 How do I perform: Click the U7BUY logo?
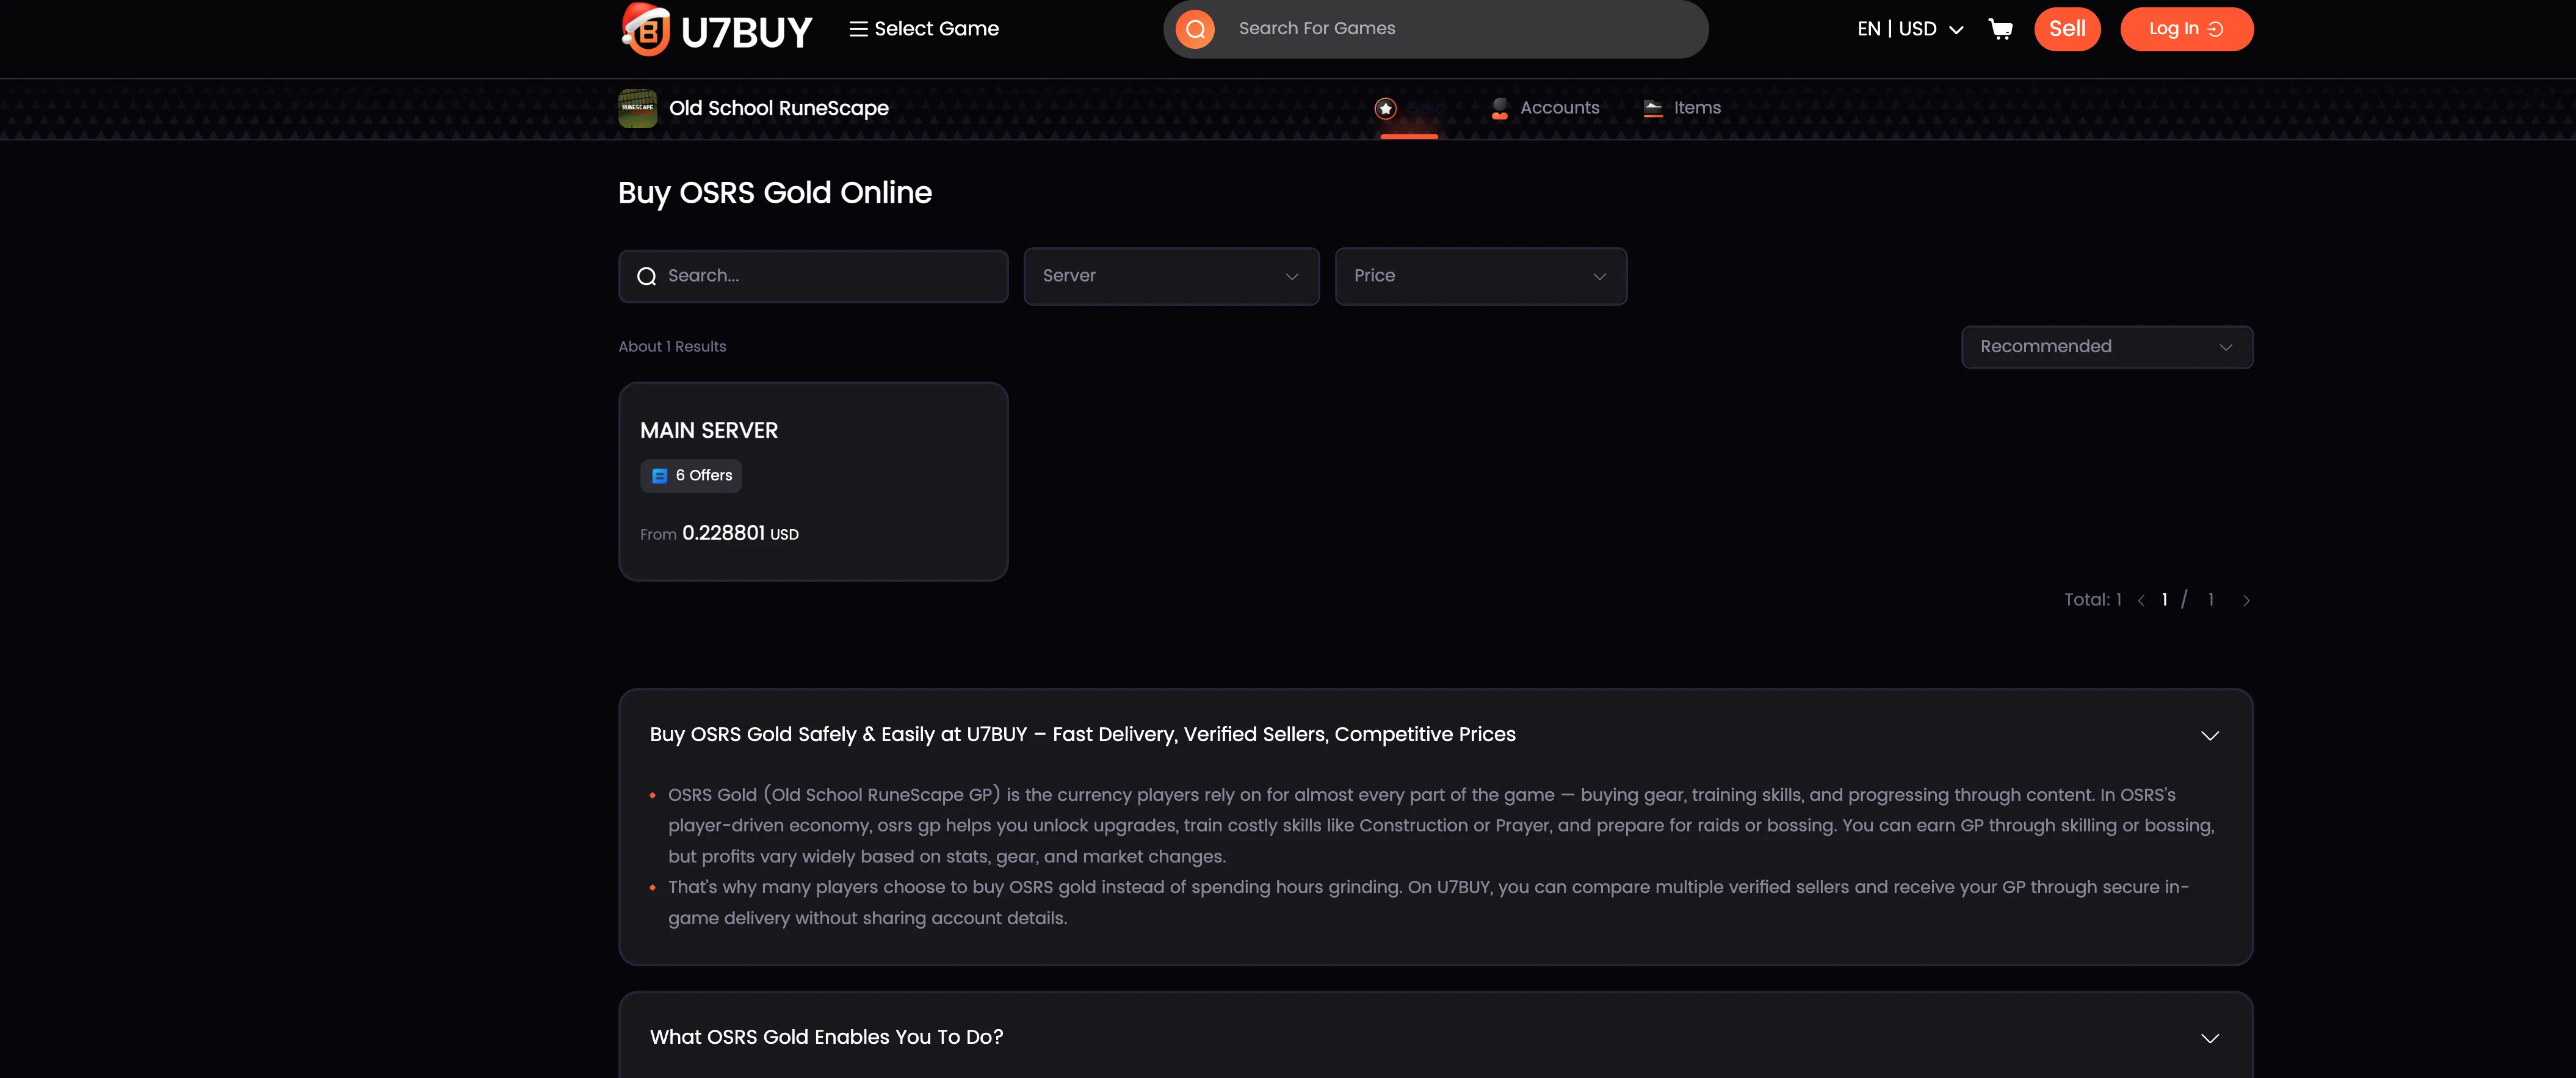pyautogui.click(x=716, y=30)
